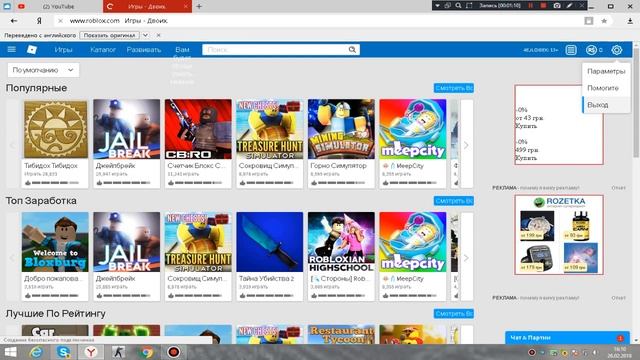
Task: Click the recorder zoom magnifier icon
Action: pos(458,6)
